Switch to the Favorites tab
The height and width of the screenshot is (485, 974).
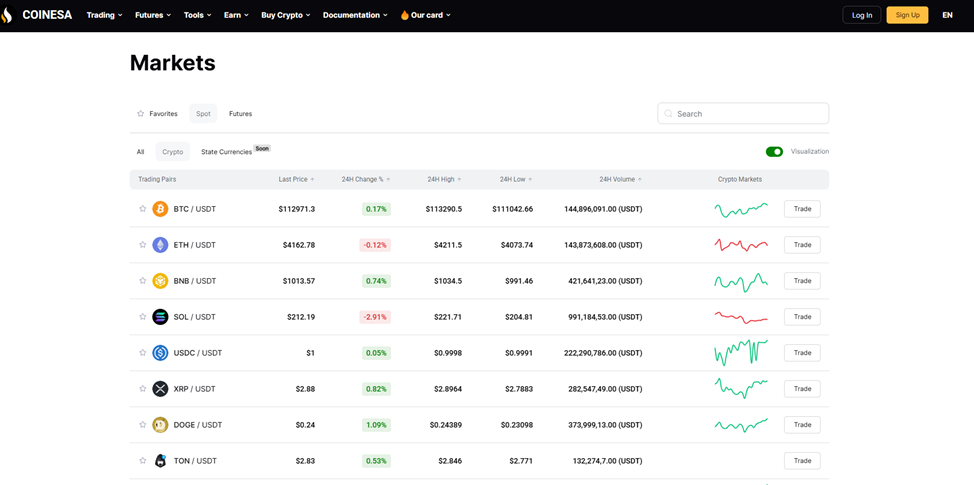[x=157, y=114]
